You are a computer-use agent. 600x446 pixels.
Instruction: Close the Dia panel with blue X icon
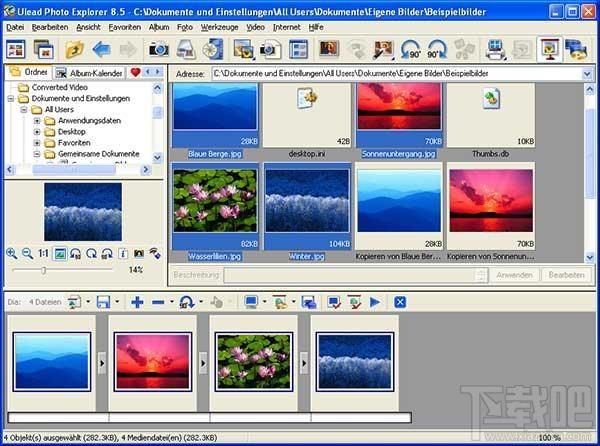coord(400,302)
